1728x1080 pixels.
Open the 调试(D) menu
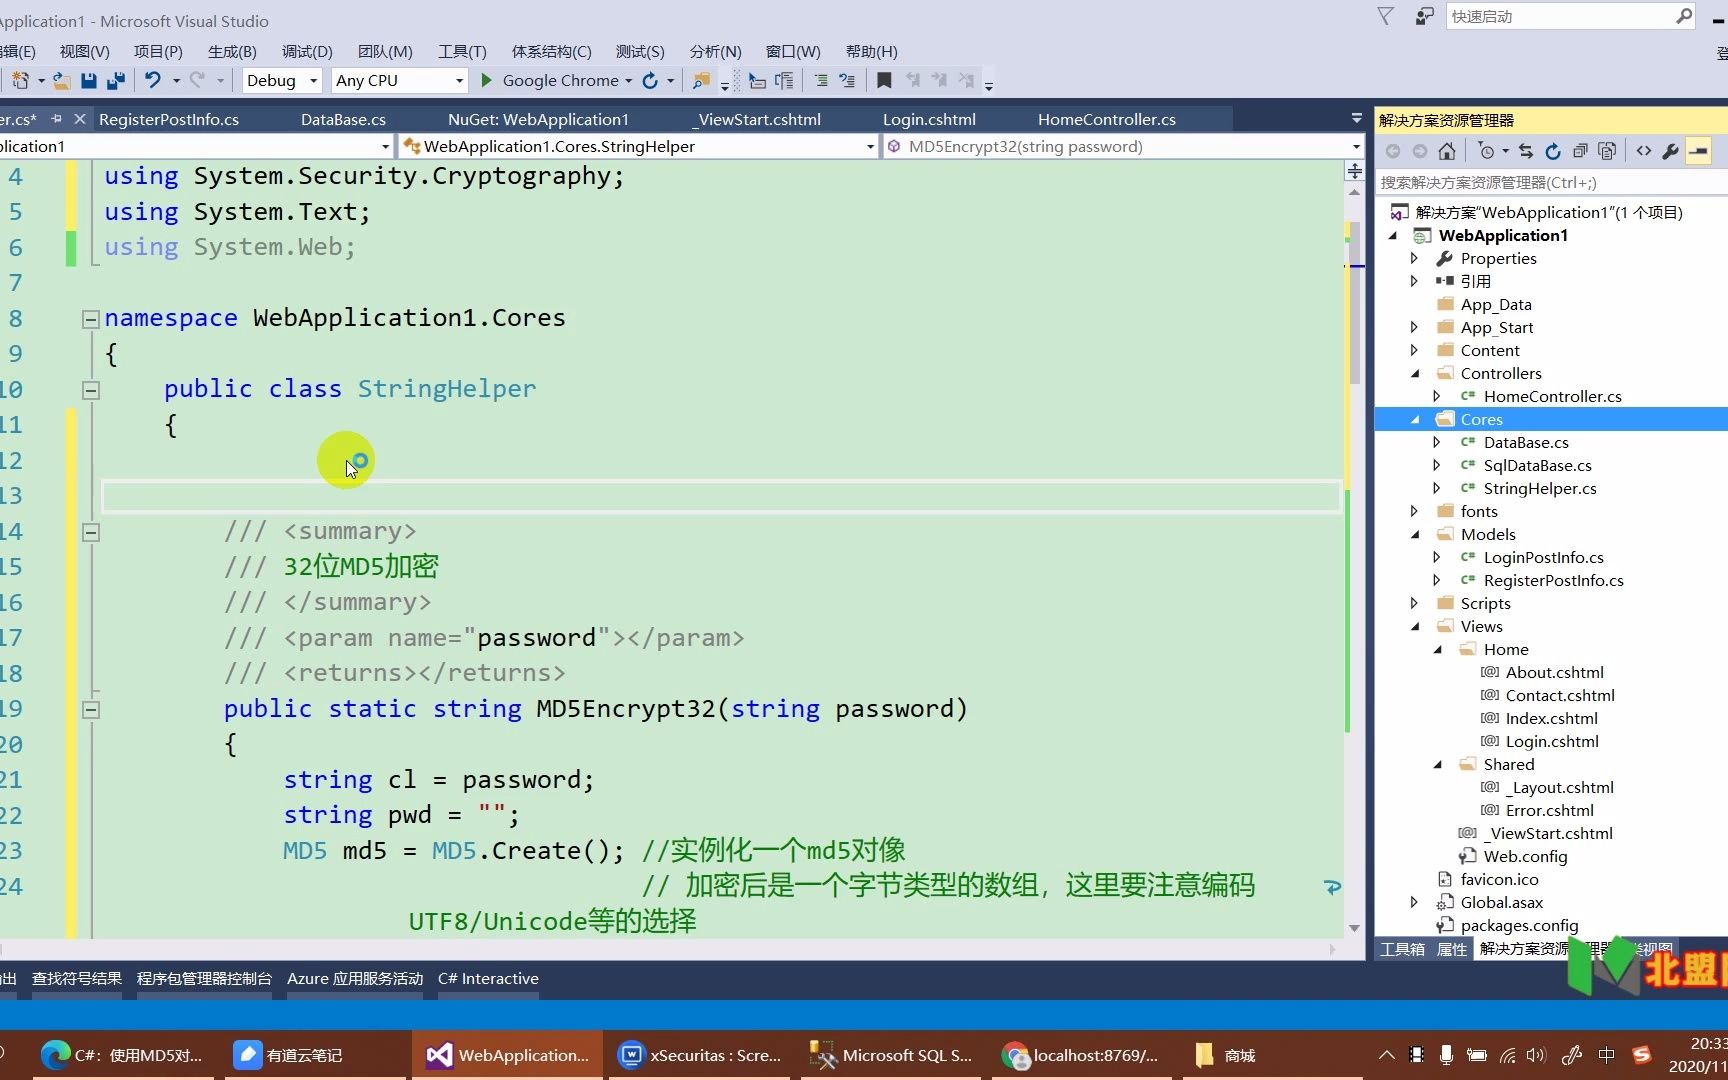(307, 51)
